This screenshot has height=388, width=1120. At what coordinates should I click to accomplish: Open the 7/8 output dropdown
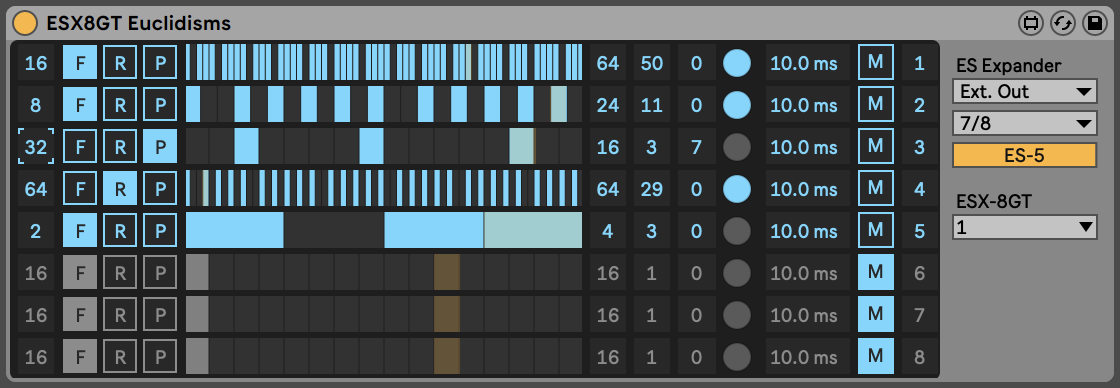point(1024,123)
